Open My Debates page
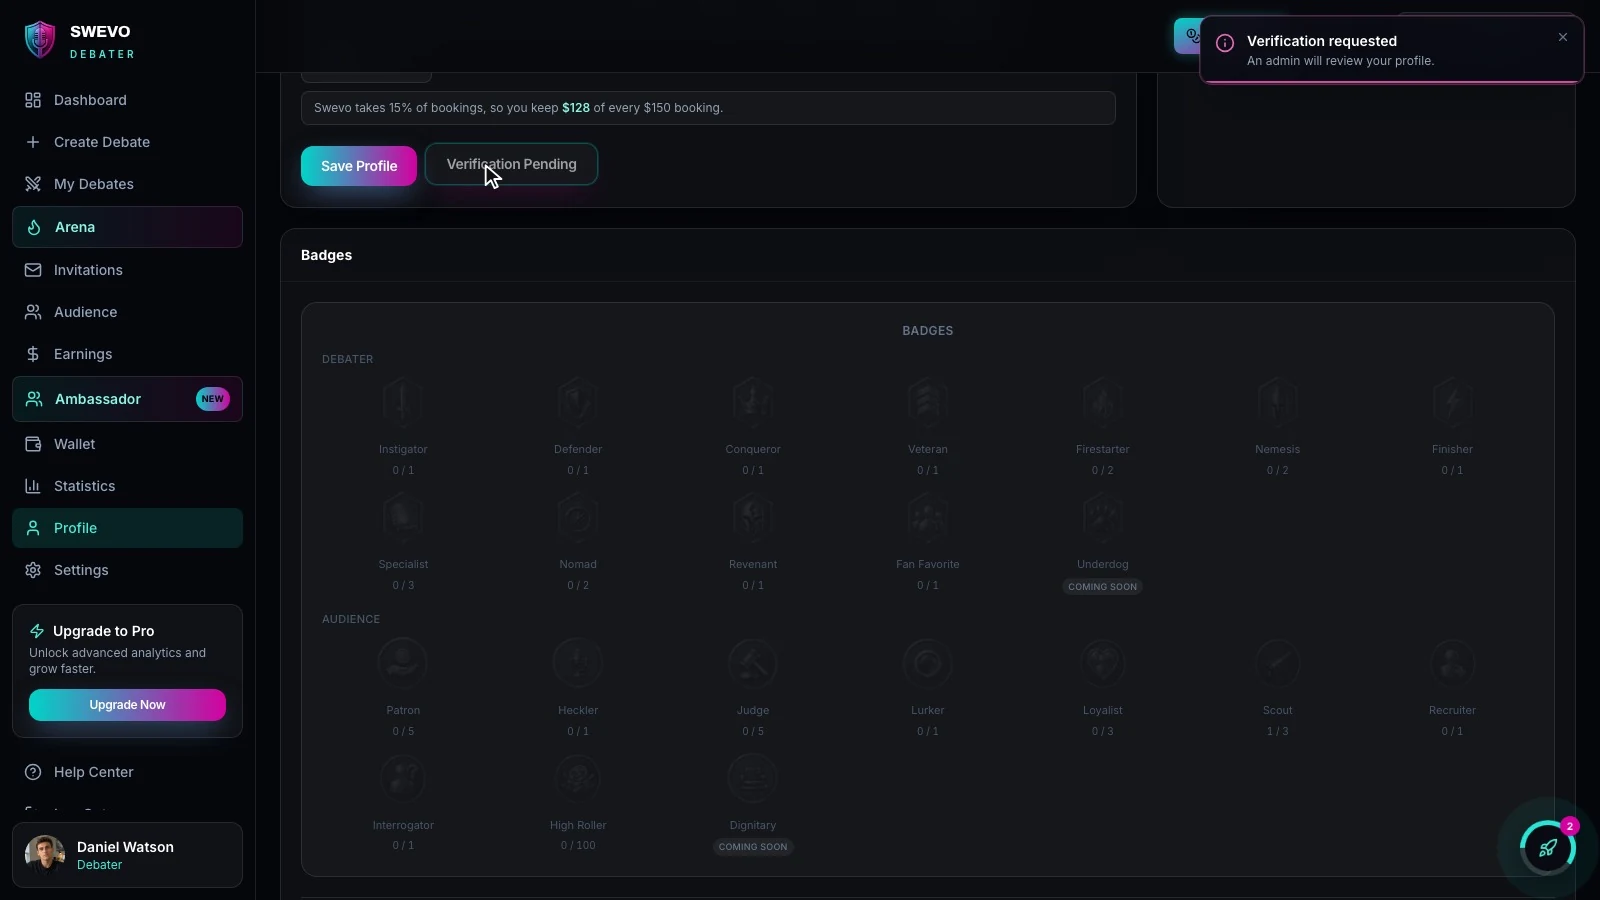 127,184
